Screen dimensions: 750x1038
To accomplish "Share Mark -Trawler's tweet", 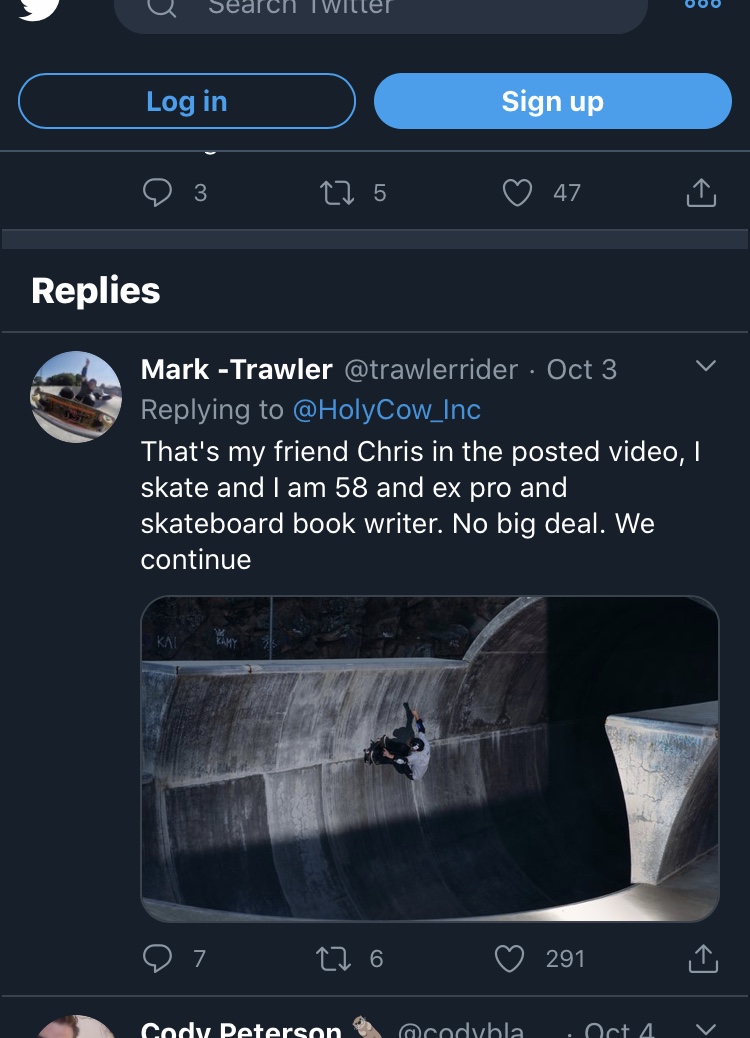I will [x=703, y=958].
